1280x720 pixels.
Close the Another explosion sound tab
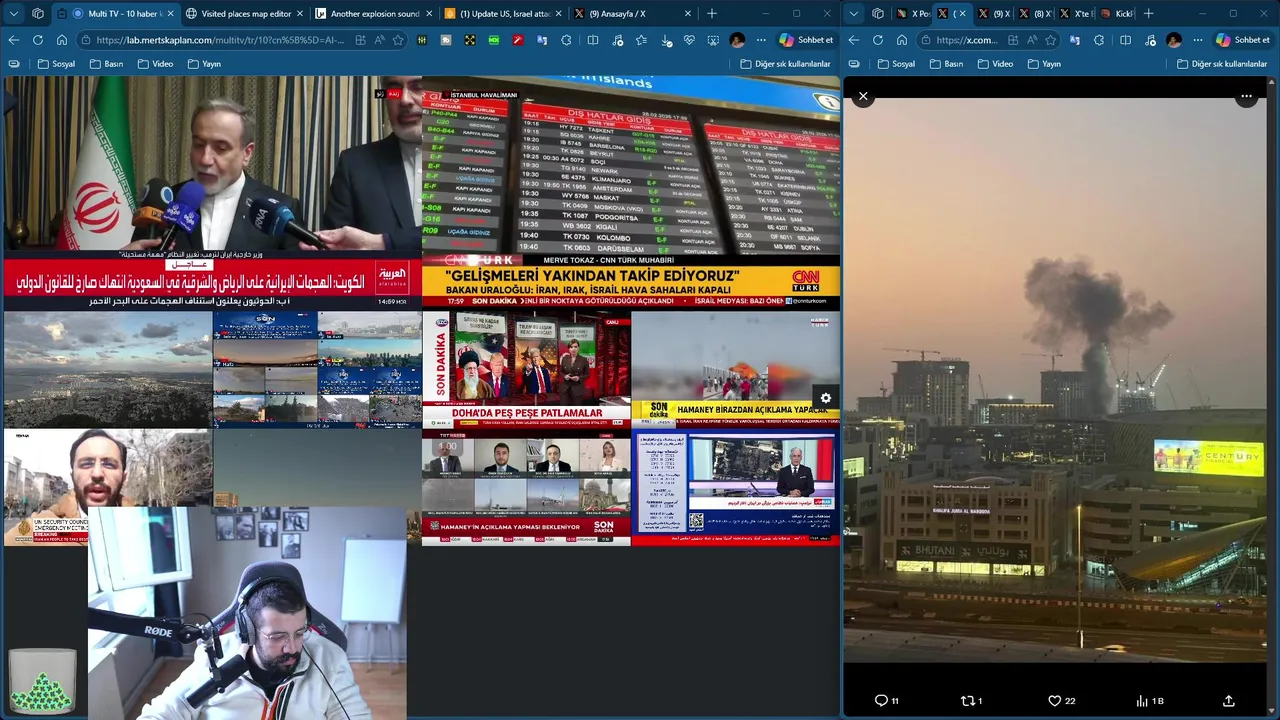pyautogui.click(x=429, y=14)
